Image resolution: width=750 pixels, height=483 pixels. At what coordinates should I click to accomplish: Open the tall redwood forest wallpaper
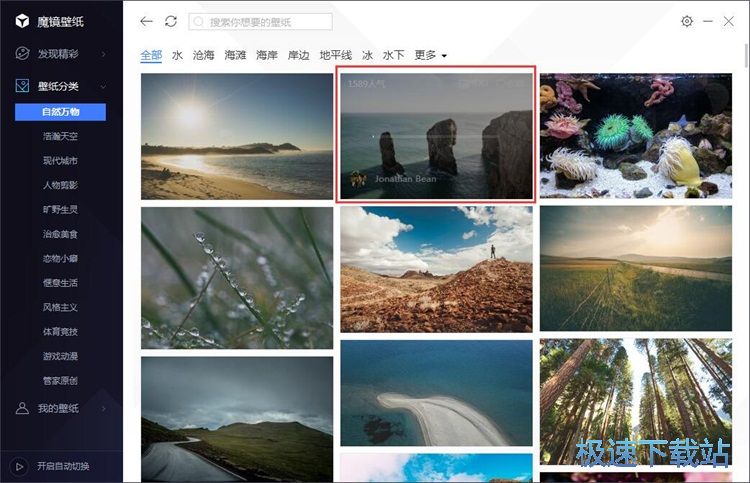636,402
